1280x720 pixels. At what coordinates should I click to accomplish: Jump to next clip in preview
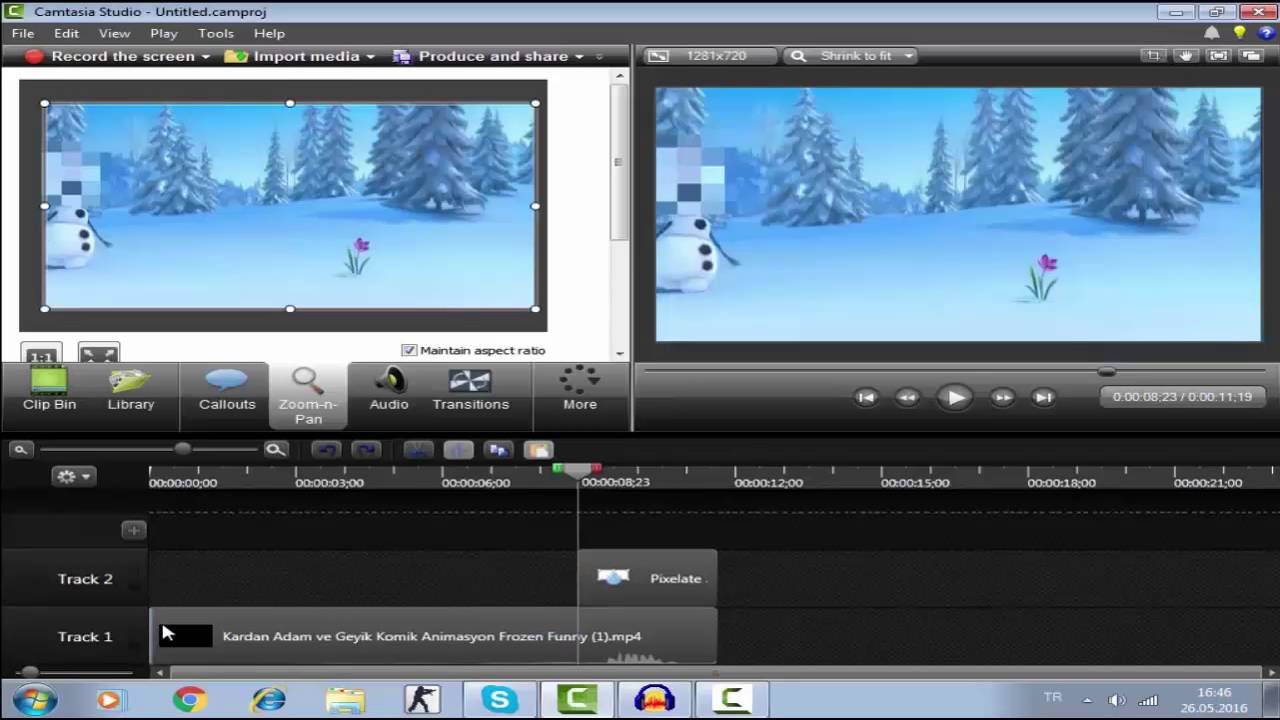click(1043, 397)
